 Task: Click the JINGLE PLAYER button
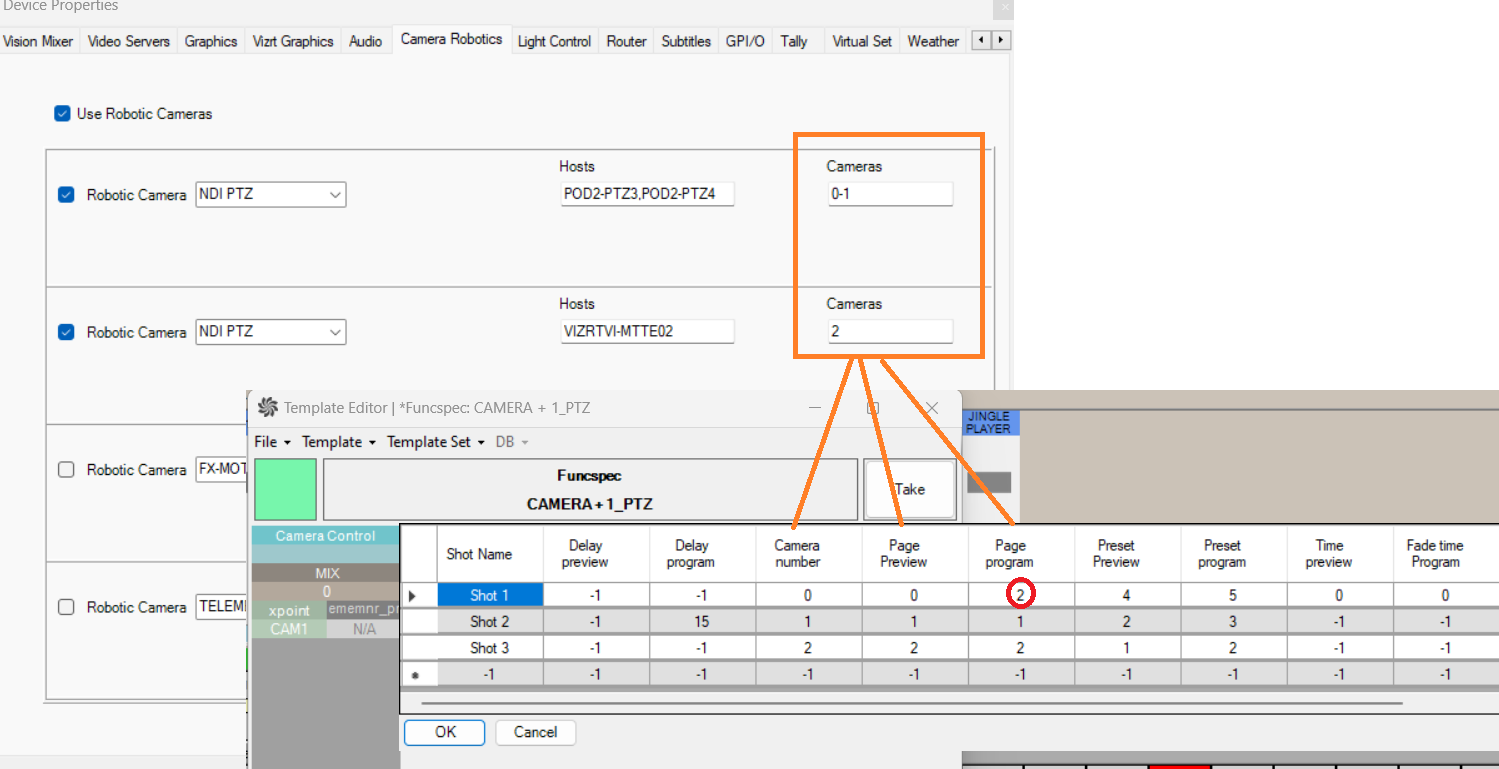pos(988,422)
